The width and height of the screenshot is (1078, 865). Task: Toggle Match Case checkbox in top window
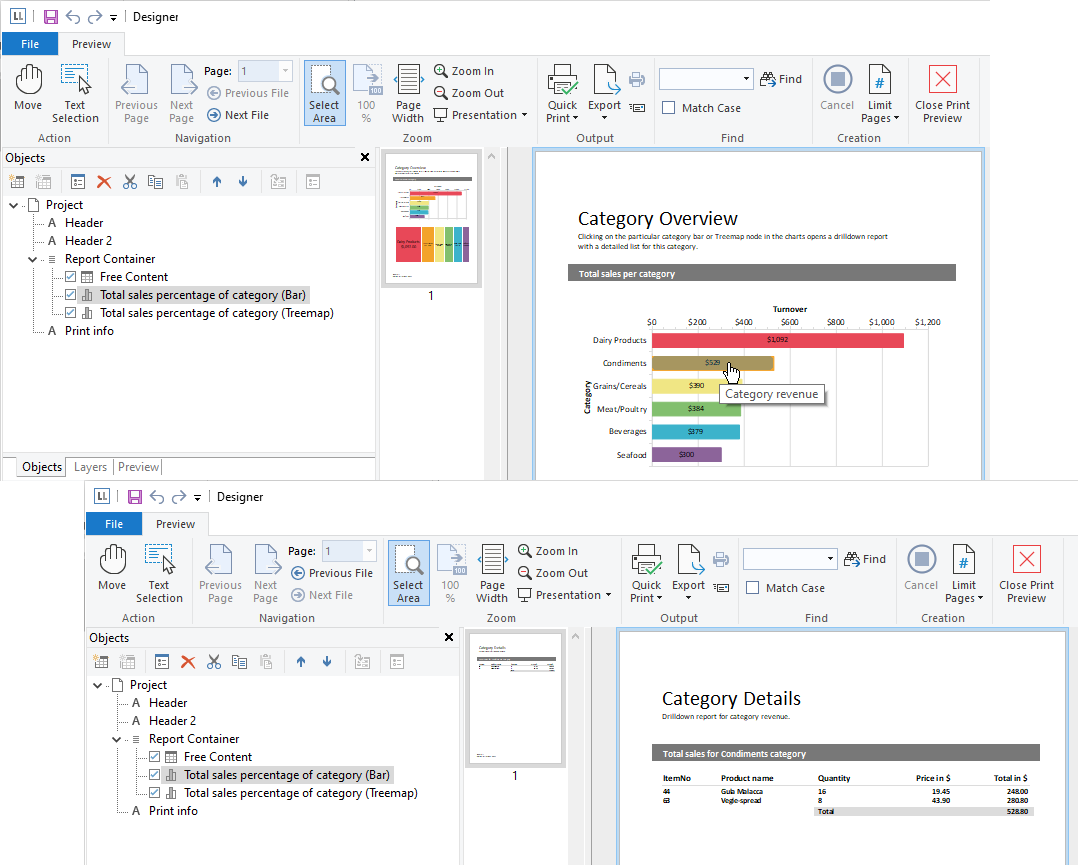[668, 108]
